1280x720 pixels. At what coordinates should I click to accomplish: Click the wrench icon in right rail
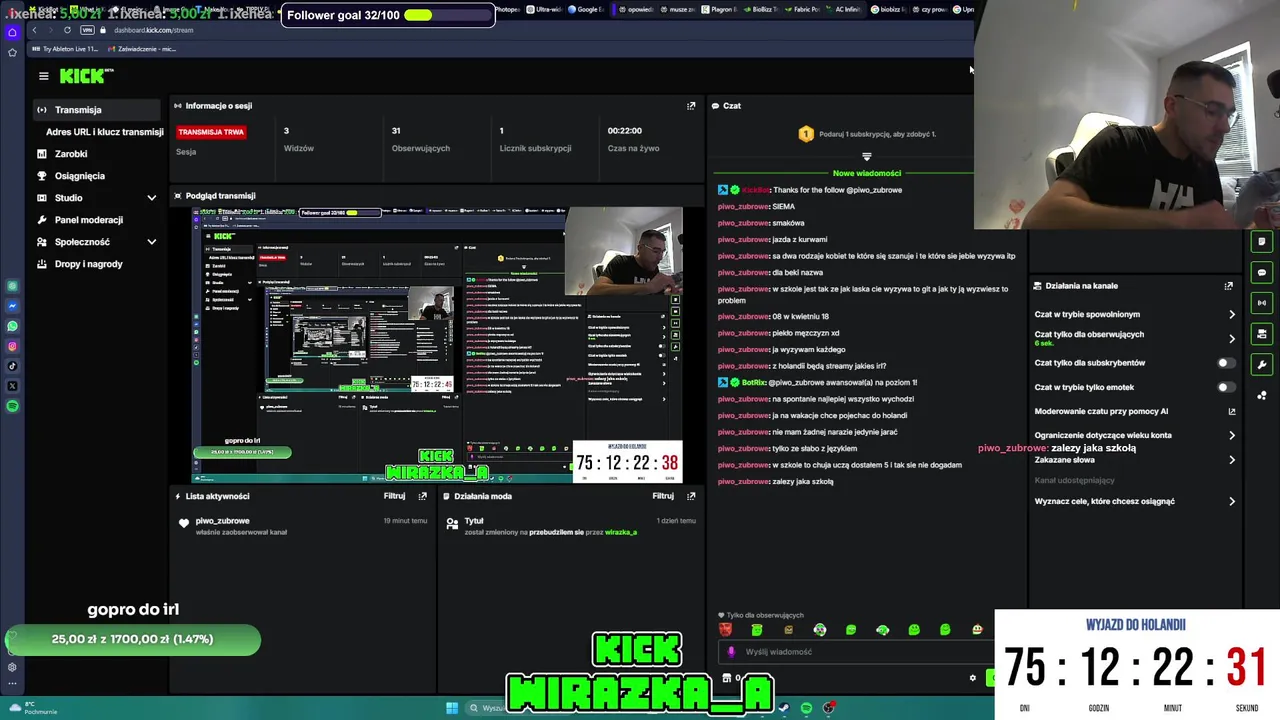pos(1262,365)
